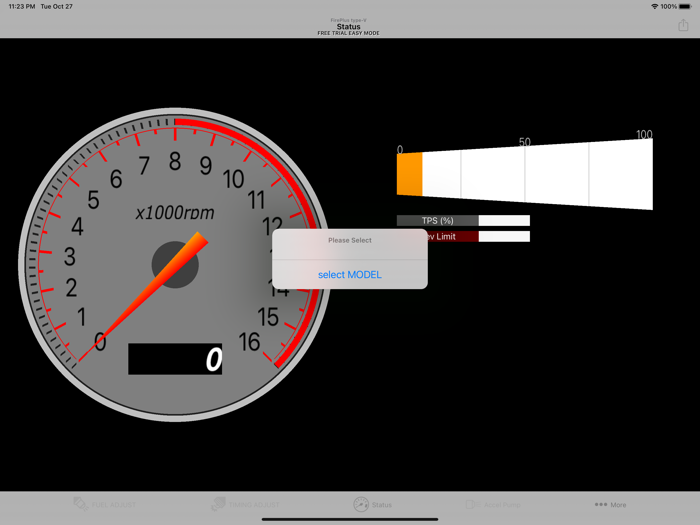Tap the Wi-Fi icon in the status bar

point(654,6)
